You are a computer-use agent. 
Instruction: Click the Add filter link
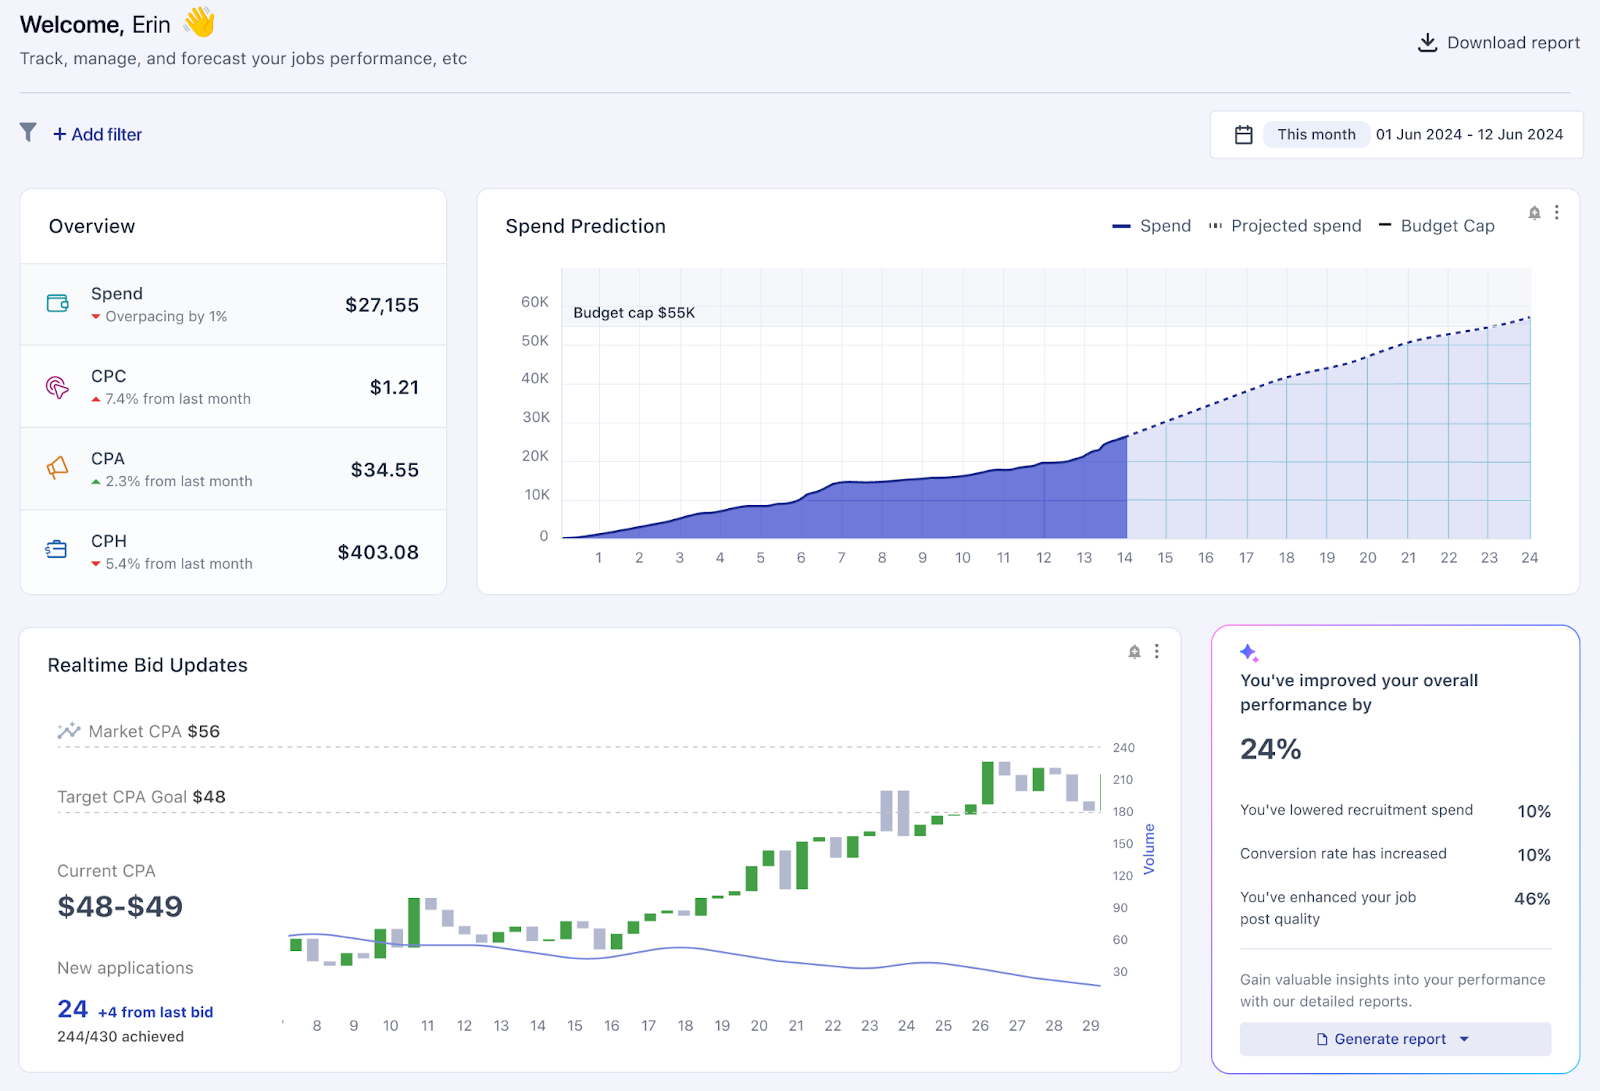[x=98, y=135]
